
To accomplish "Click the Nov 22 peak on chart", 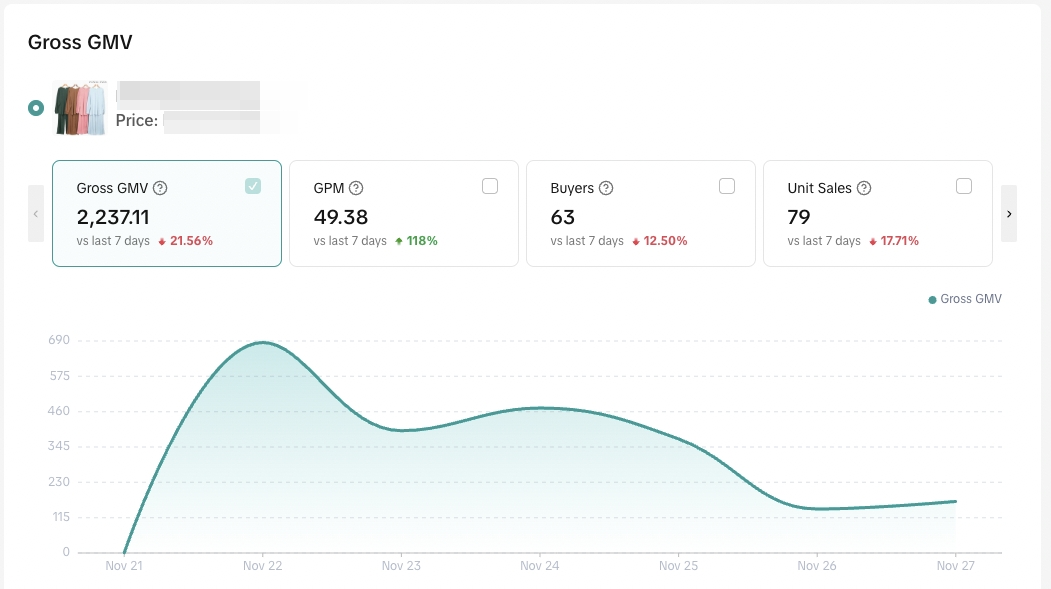I will click(262, 343).
